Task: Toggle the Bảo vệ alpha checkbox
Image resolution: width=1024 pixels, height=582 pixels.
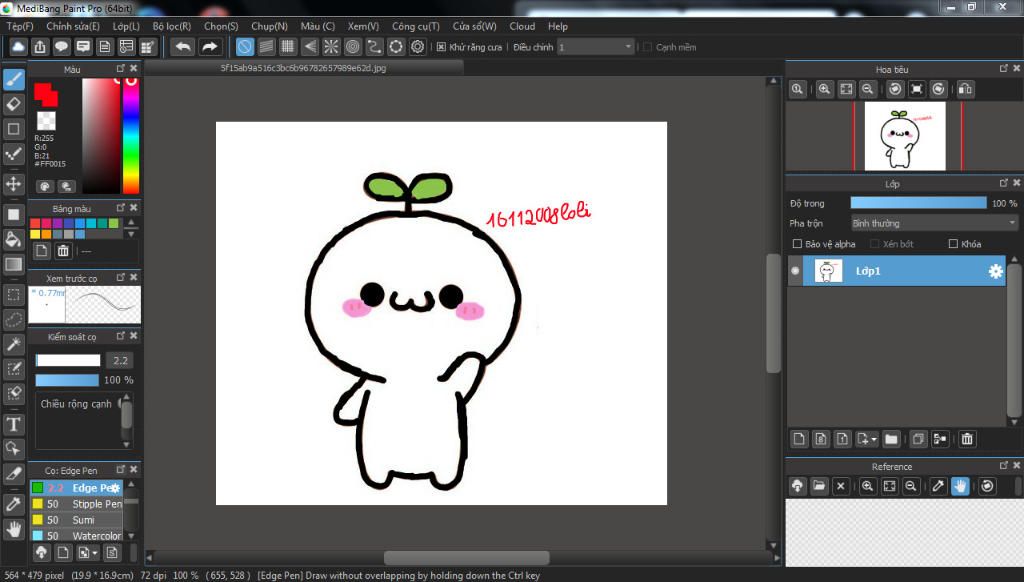Action: click(797, 244)
